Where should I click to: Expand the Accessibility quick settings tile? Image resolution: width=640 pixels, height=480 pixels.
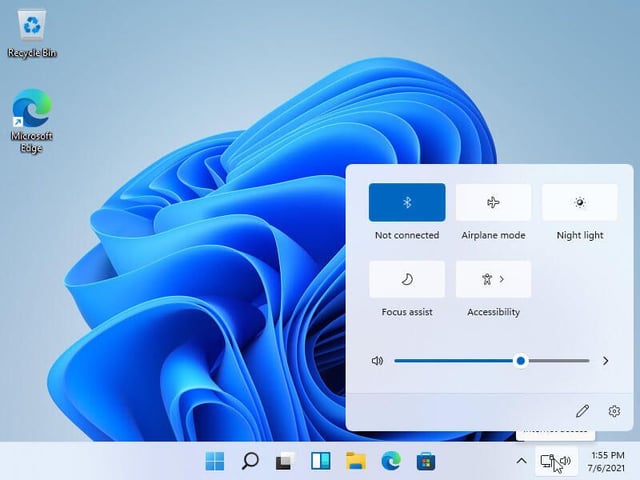[493, 279]
